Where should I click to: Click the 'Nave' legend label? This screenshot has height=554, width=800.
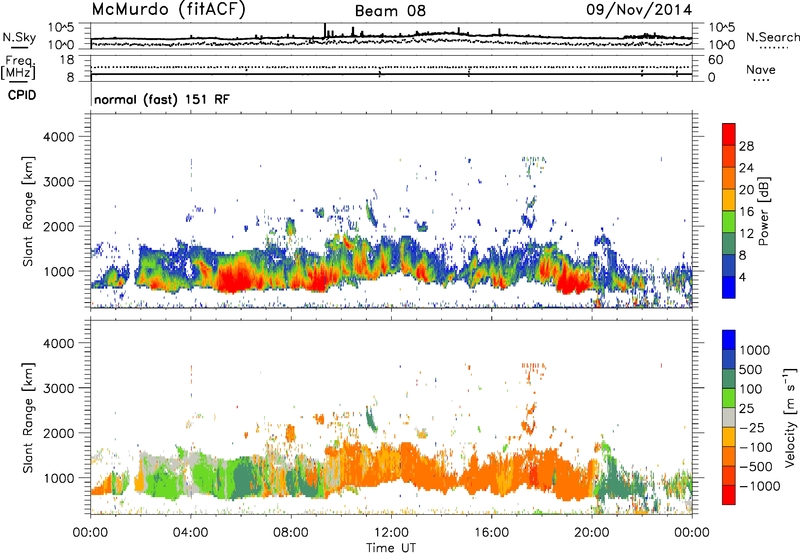pos(761,69)
